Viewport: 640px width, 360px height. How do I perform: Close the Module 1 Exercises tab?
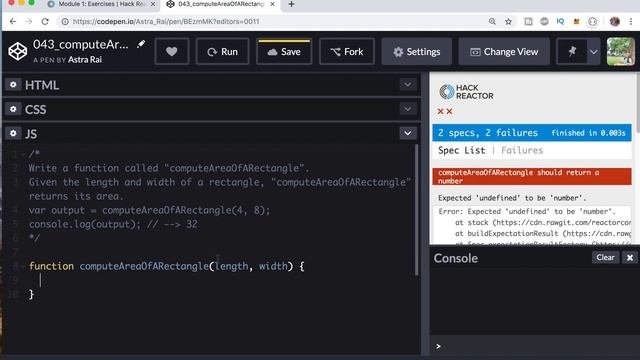[x=153, y=4]
